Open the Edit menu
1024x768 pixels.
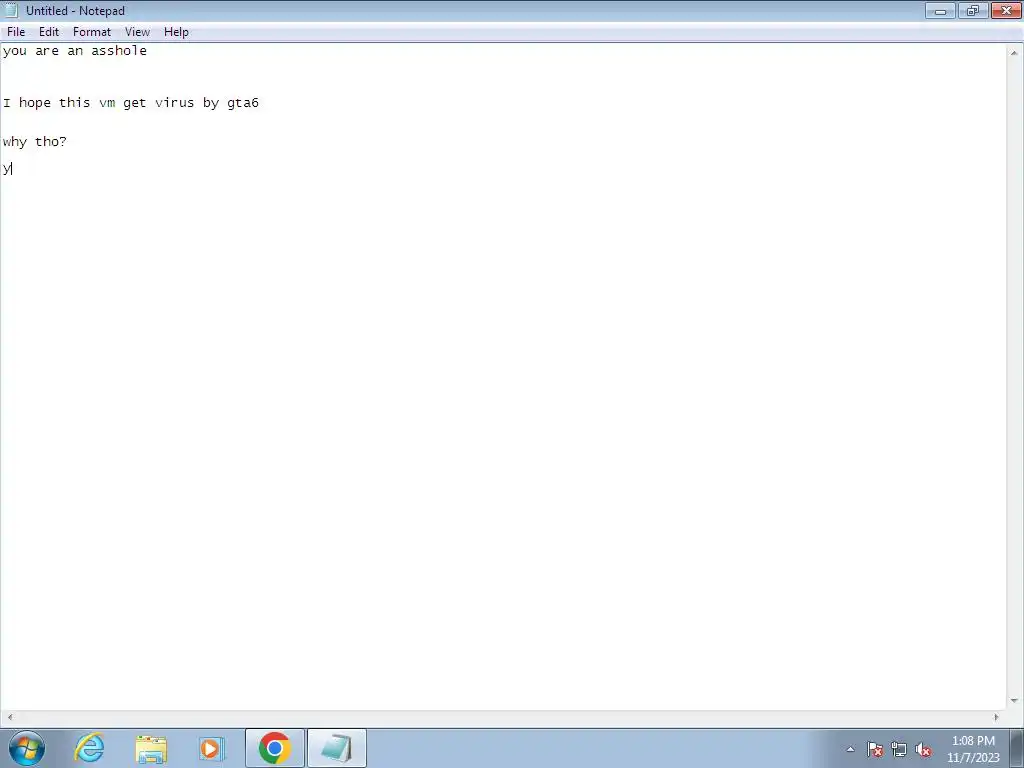click(49, 32)
